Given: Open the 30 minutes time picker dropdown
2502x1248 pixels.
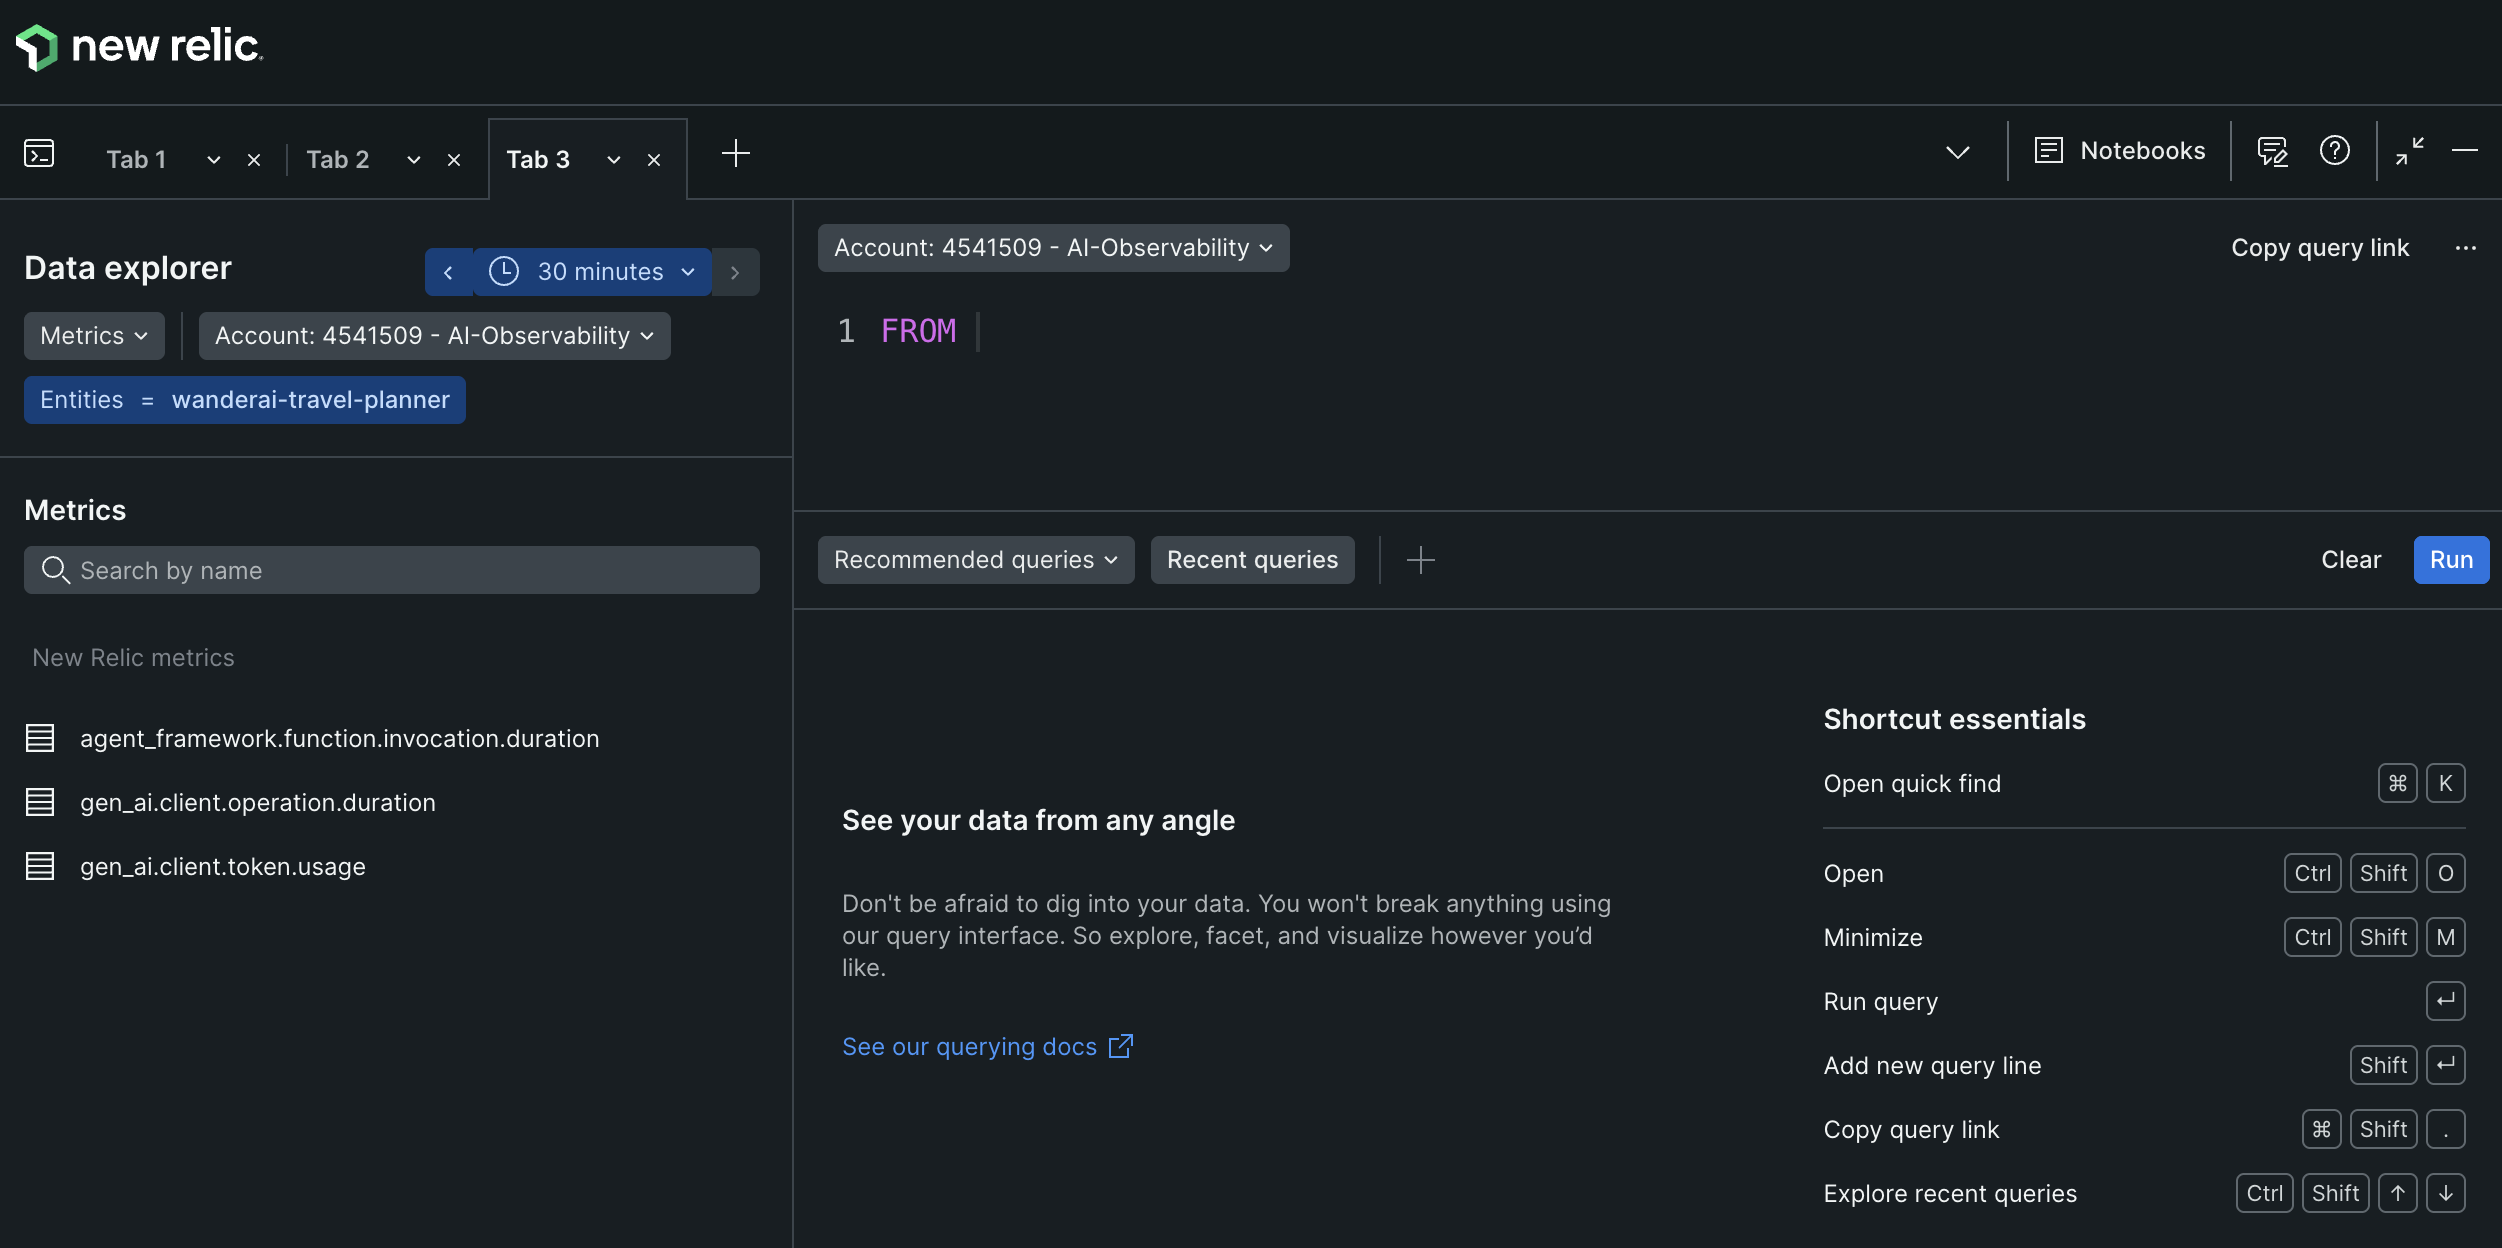Looking at the screenshot, I should [x=592, y=272].
